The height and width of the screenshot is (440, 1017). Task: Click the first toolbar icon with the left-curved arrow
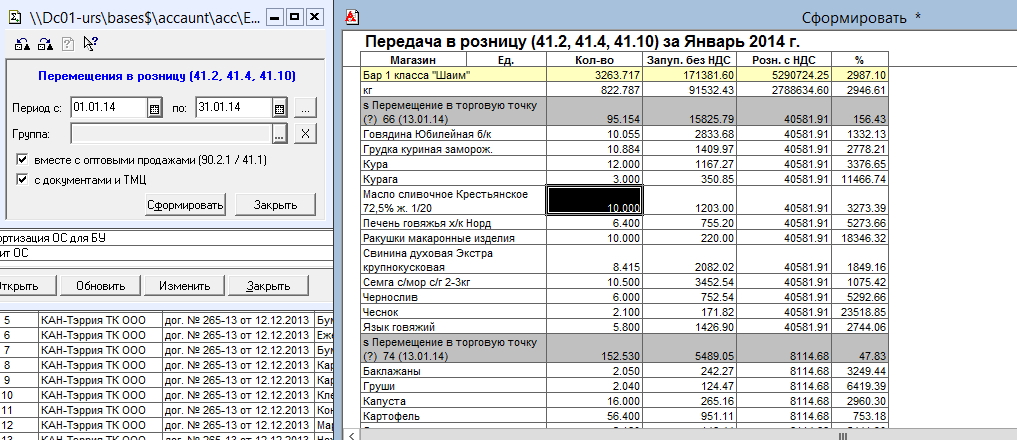[22, 43]
